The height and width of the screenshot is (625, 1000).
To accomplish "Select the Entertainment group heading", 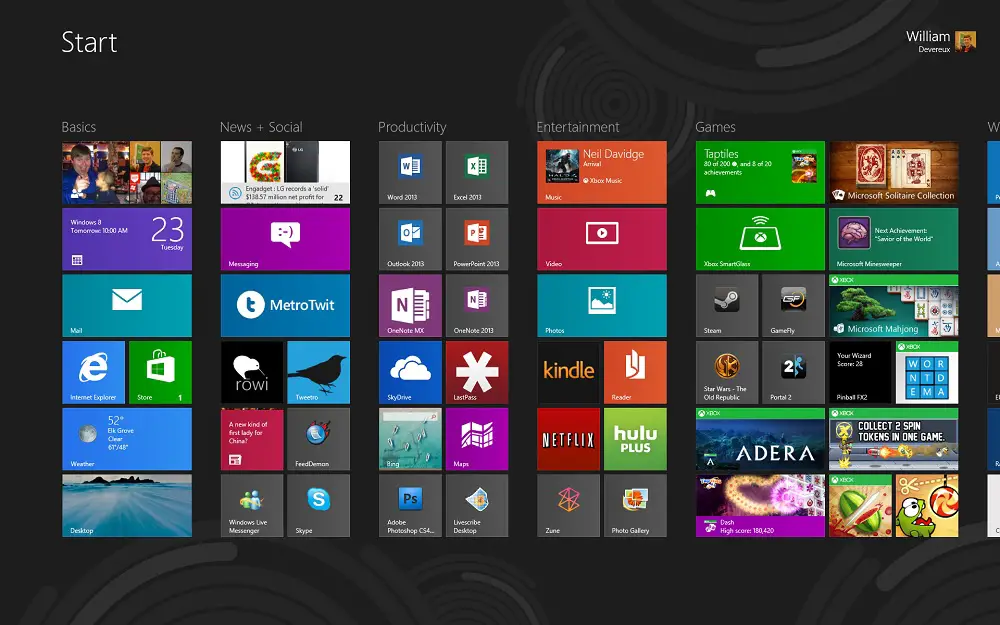I will click(x=578, y=127).
